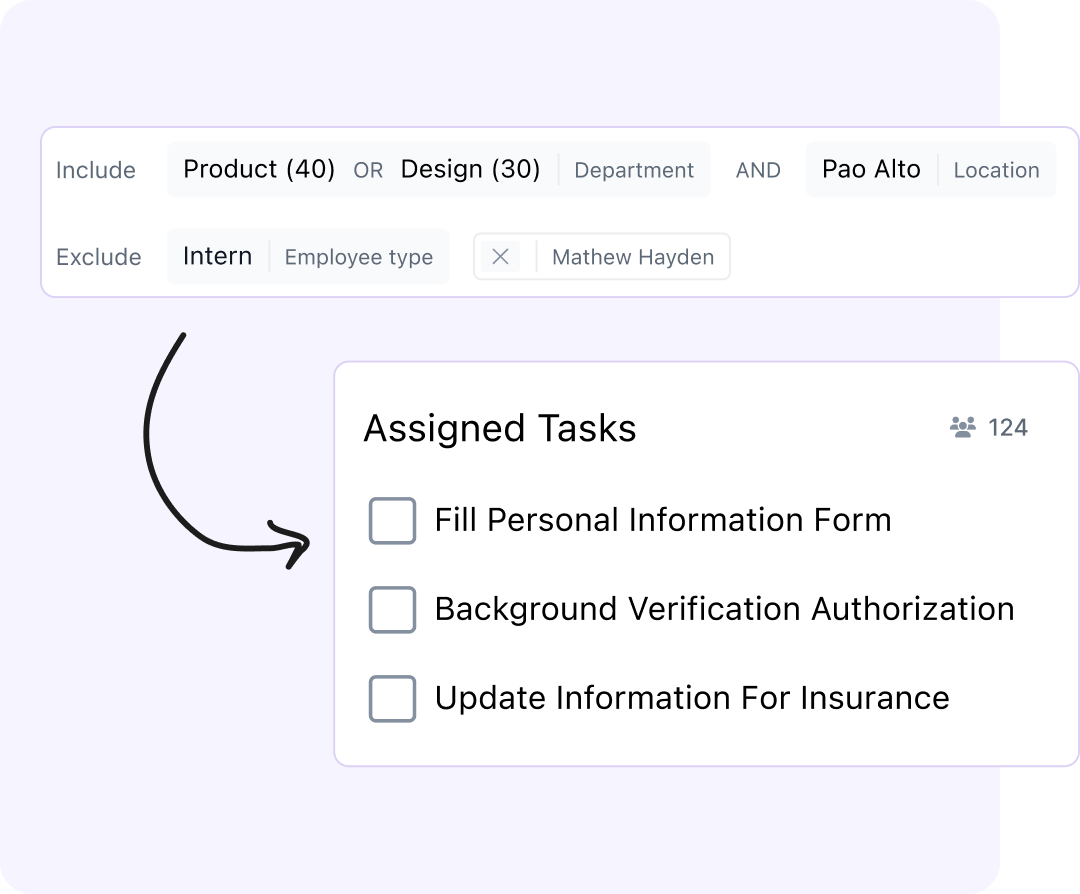The image size is (1080, 894).
Task: Click the Employee type filter label
Action: click(359, 257)
